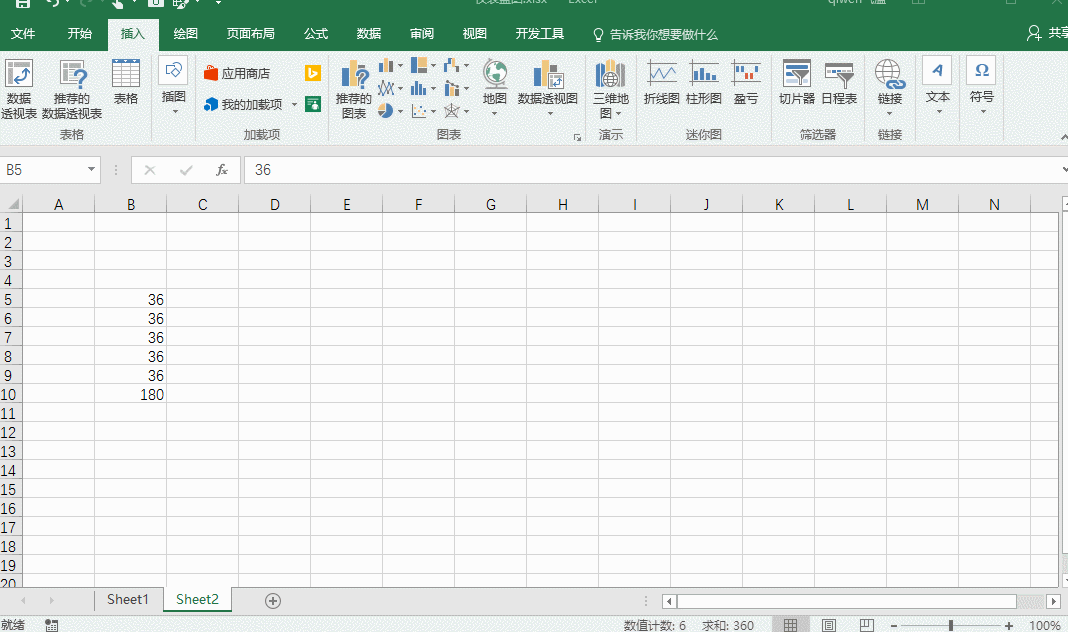Insert a Timeline (日程表)
Viewport: 1068px width, 632px height.
[839, 82]
